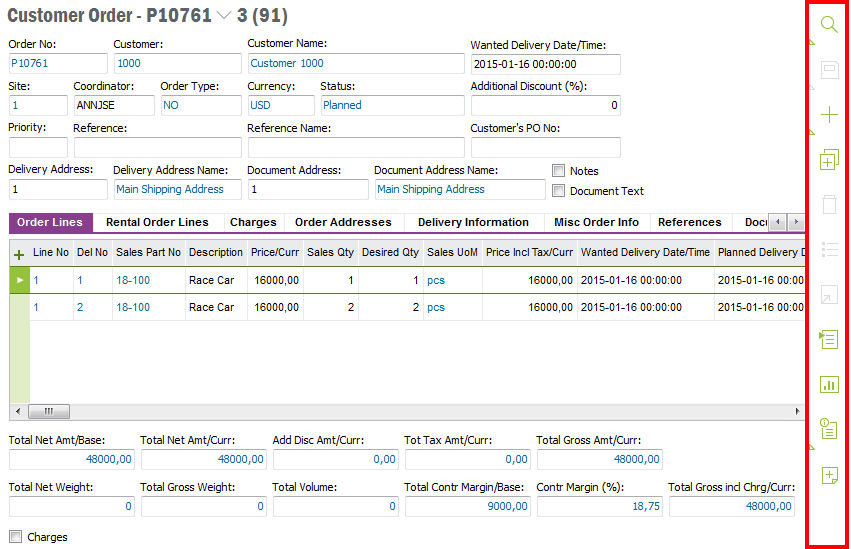This screenshot has height=549, width=851.
Task: Click the green plus New record icon
Action: click(x=828, y=115)
